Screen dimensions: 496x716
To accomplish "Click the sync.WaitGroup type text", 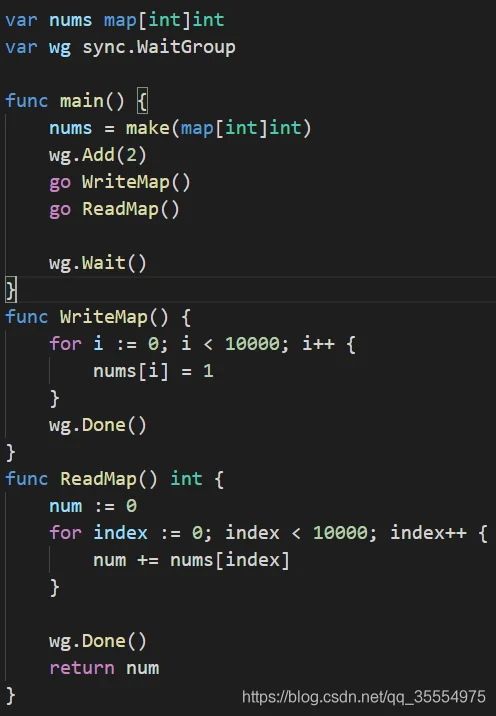I will 159,47.
